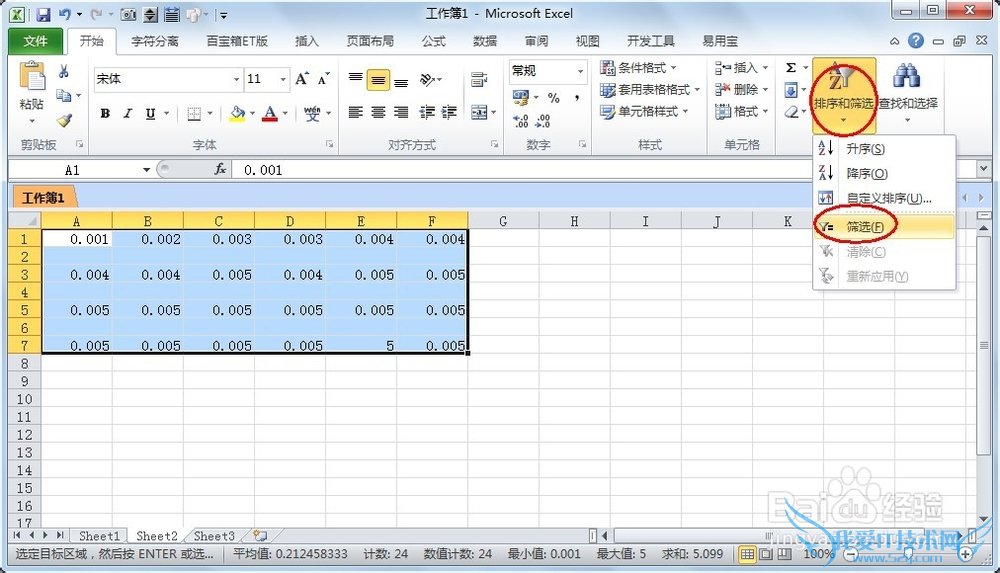Toggle Underline formatting
This screenshot has width=1000, height=573.
coord(151,114)
